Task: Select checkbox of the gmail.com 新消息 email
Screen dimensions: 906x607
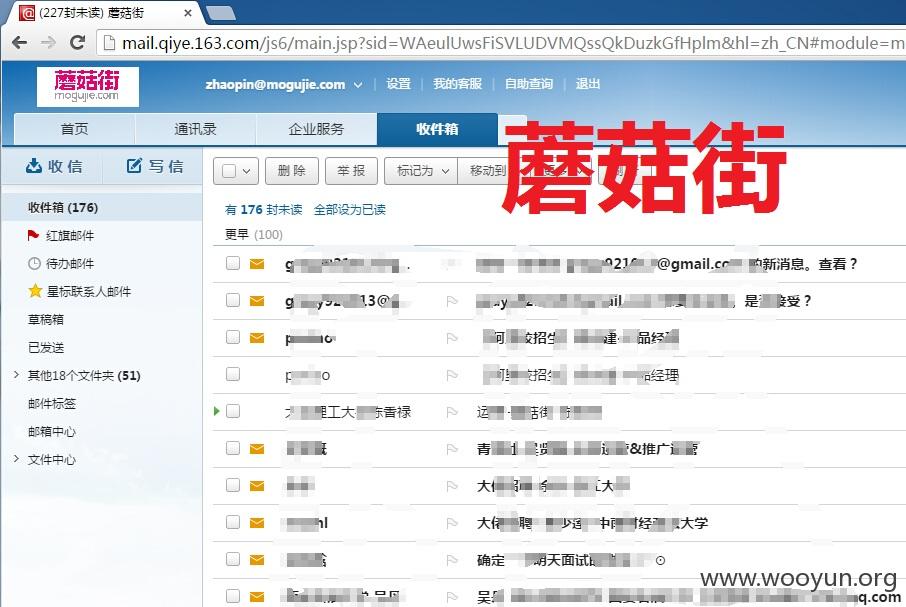Action: (233, 263)
